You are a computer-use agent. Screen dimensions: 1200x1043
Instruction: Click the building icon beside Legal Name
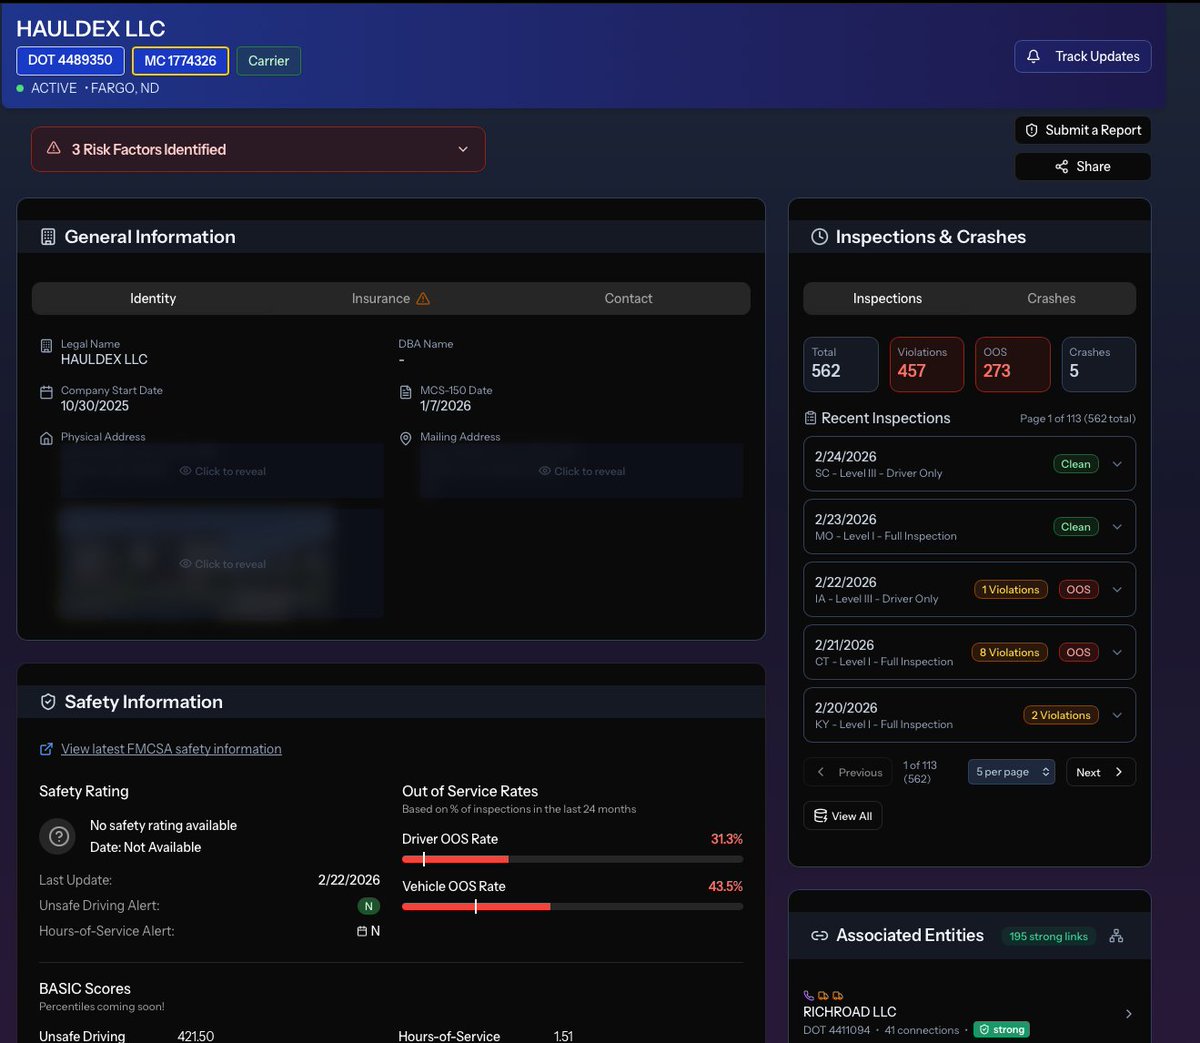(x=46, y=346)
